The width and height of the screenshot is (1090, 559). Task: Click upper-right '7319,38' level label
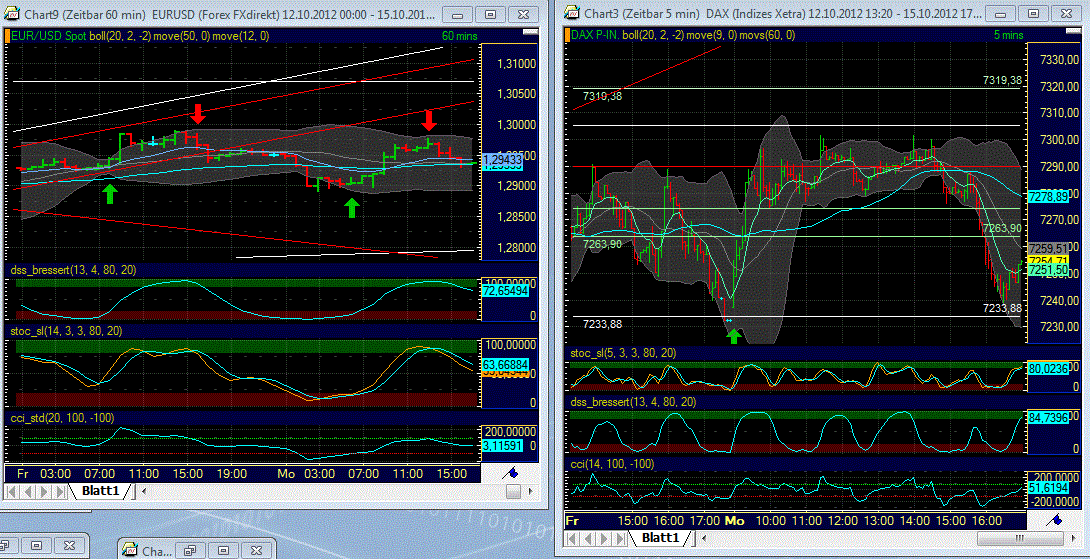point(1002,81)
